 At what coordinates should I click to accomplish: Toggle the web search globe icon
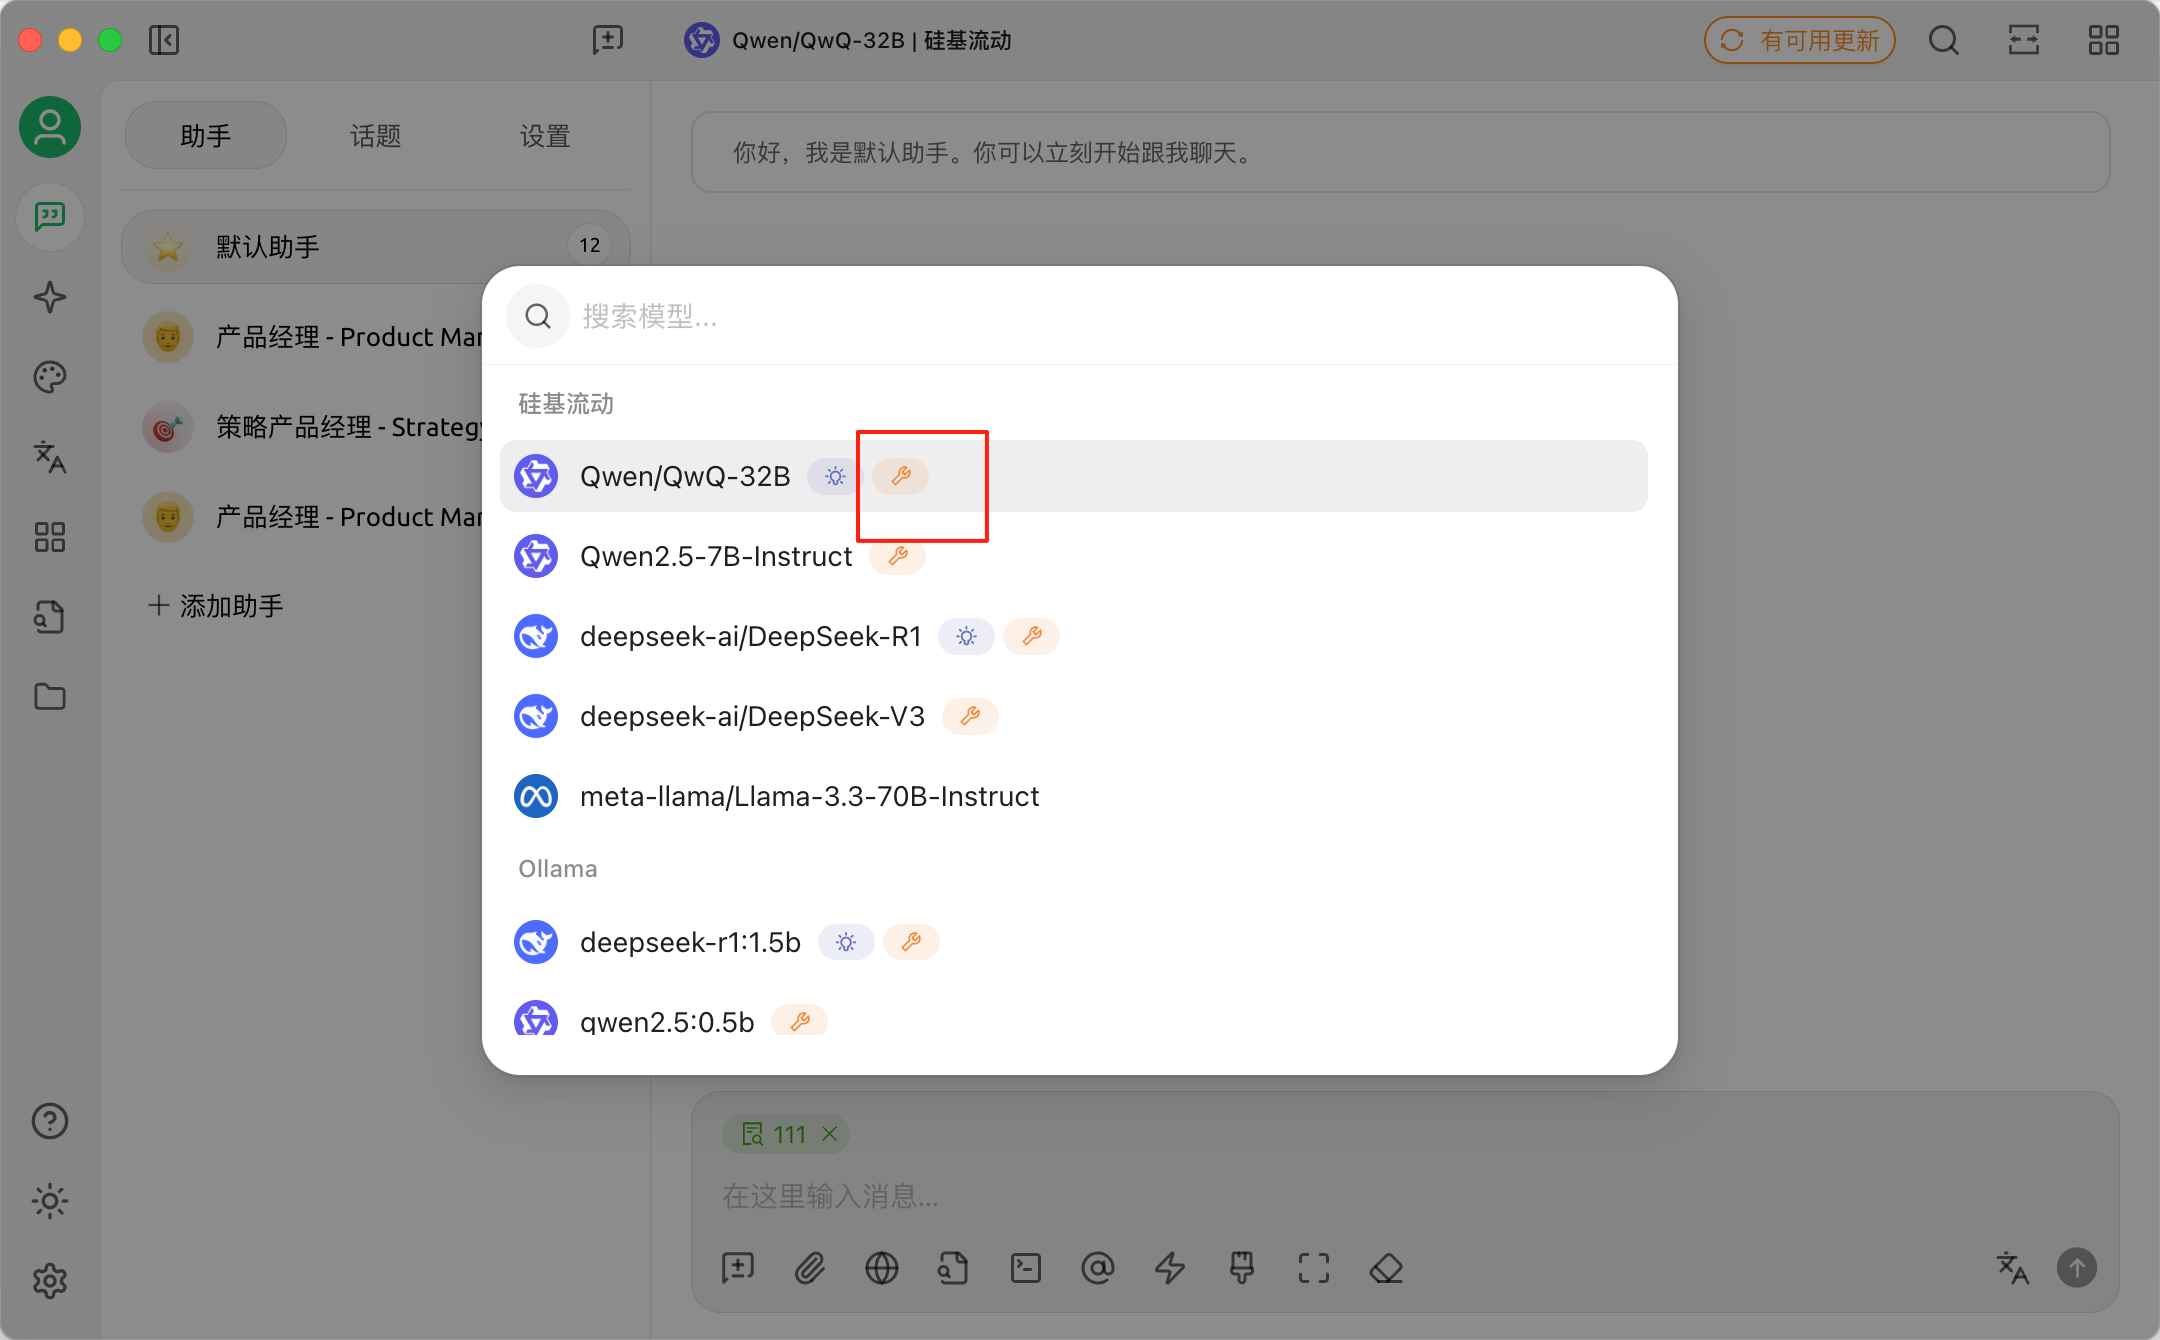coord(882,1268)
